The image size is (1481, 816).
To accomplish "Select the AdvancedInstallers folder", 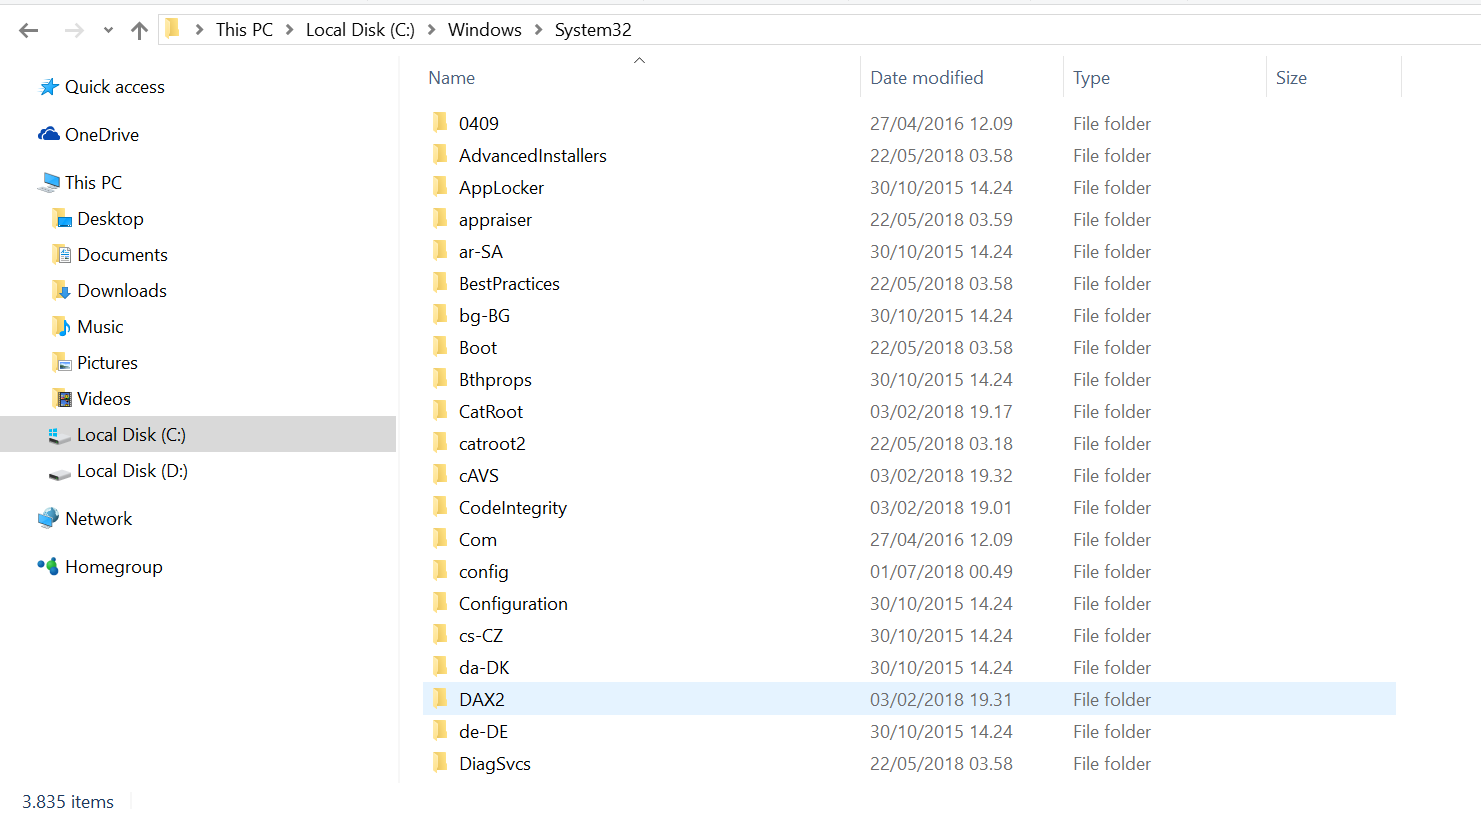I will pos(533,156).
